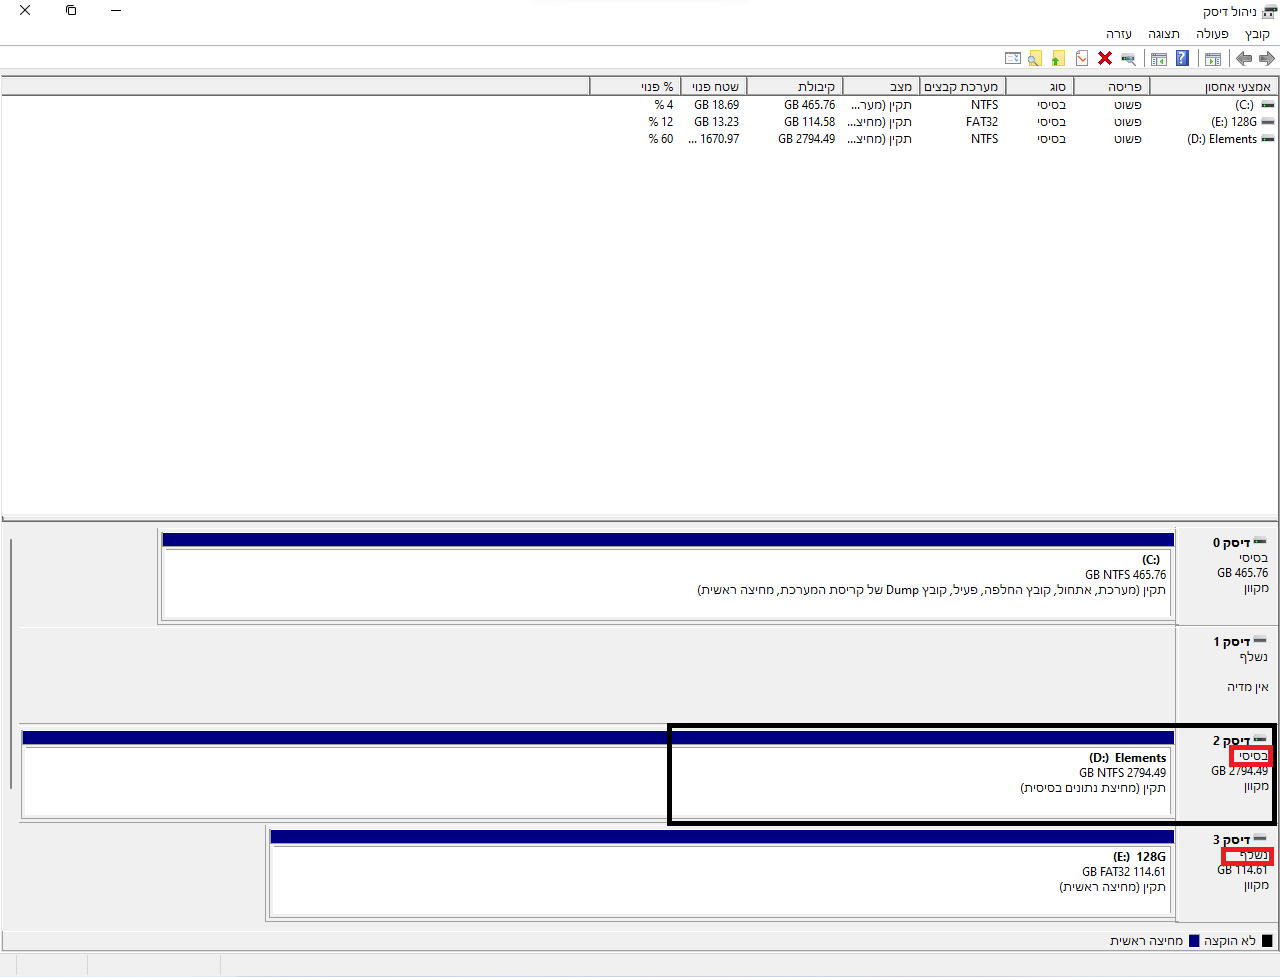The width and height of the screenshot is (1280, 977).
Task: Click the red X delete icon
Action: [1105, 59]
